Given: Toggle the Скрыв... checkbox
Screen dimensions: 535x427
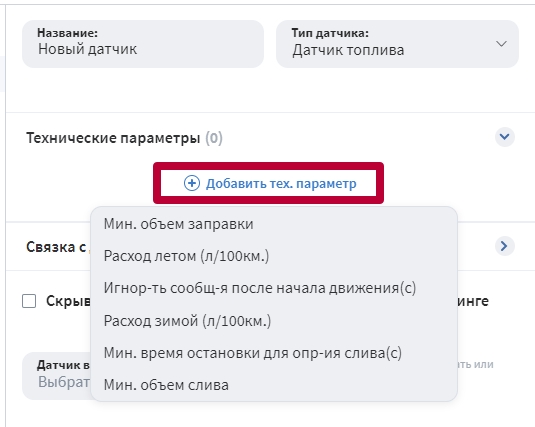Looking at the screenshot, I should pos(29,301).
